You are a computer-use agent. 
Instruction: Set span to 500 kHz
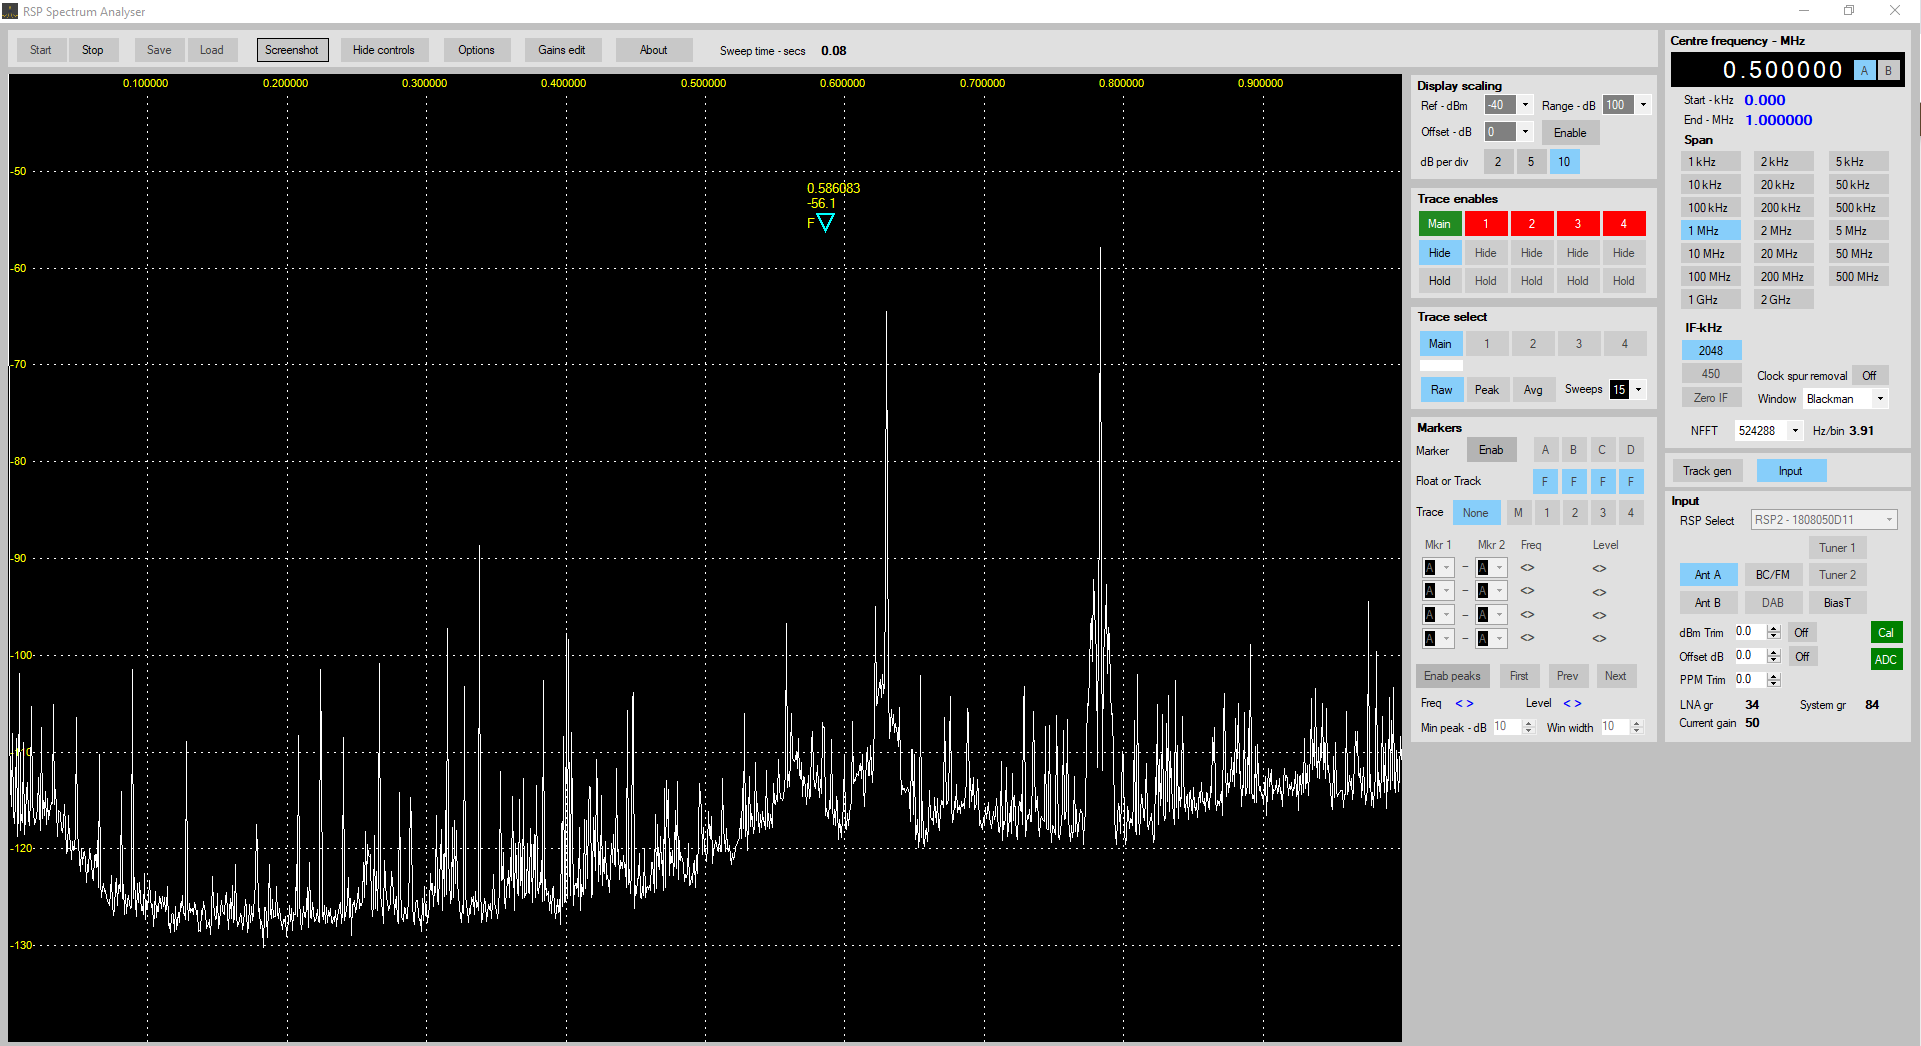(x=1858, y=208)
